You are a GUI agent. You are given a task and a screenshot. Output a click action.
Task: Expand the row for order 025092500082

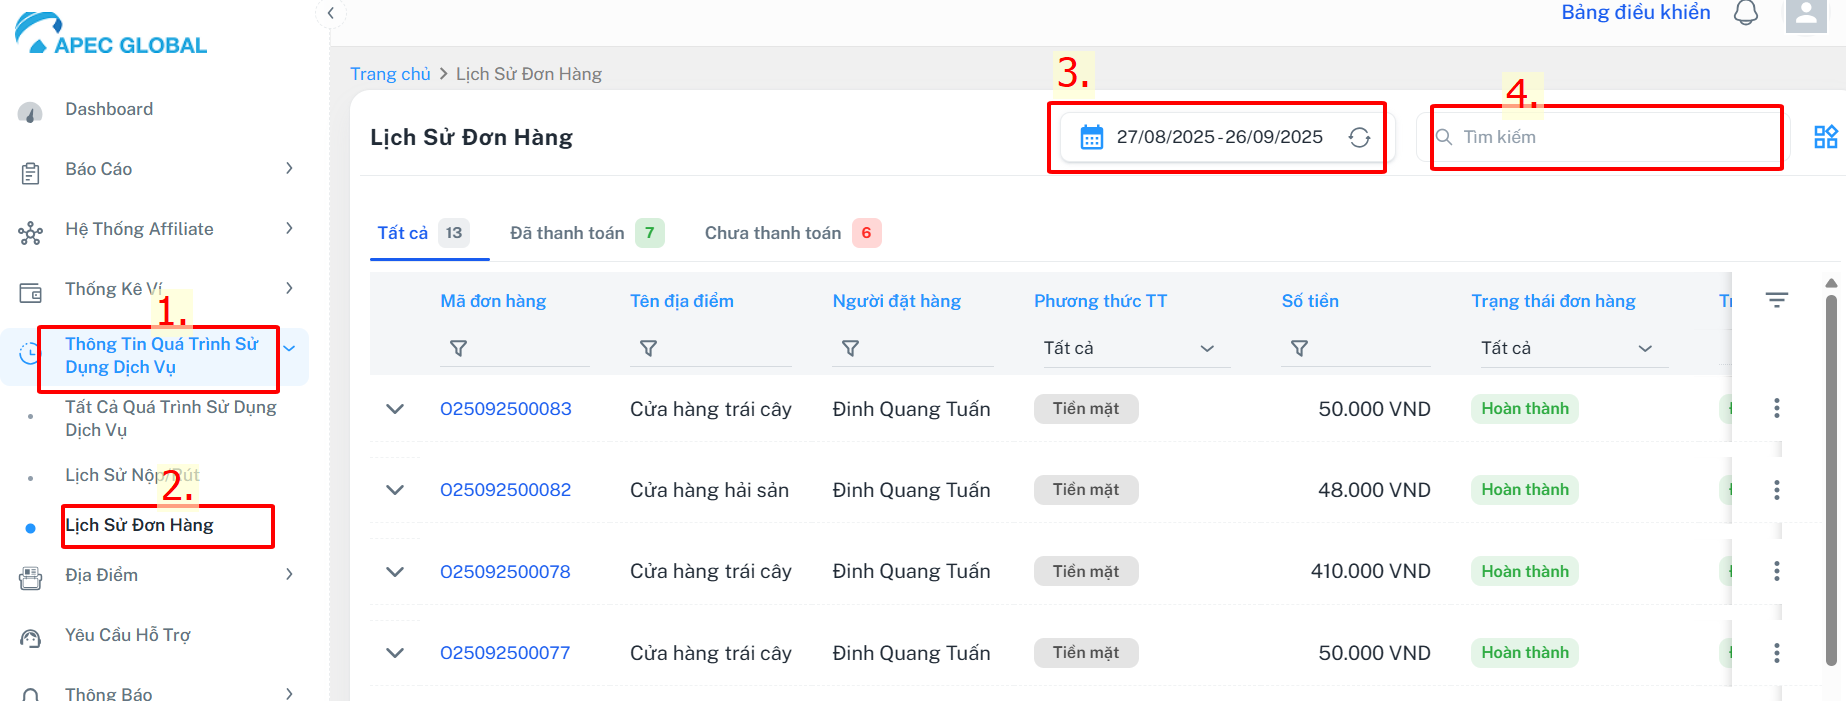pos(395,490)
